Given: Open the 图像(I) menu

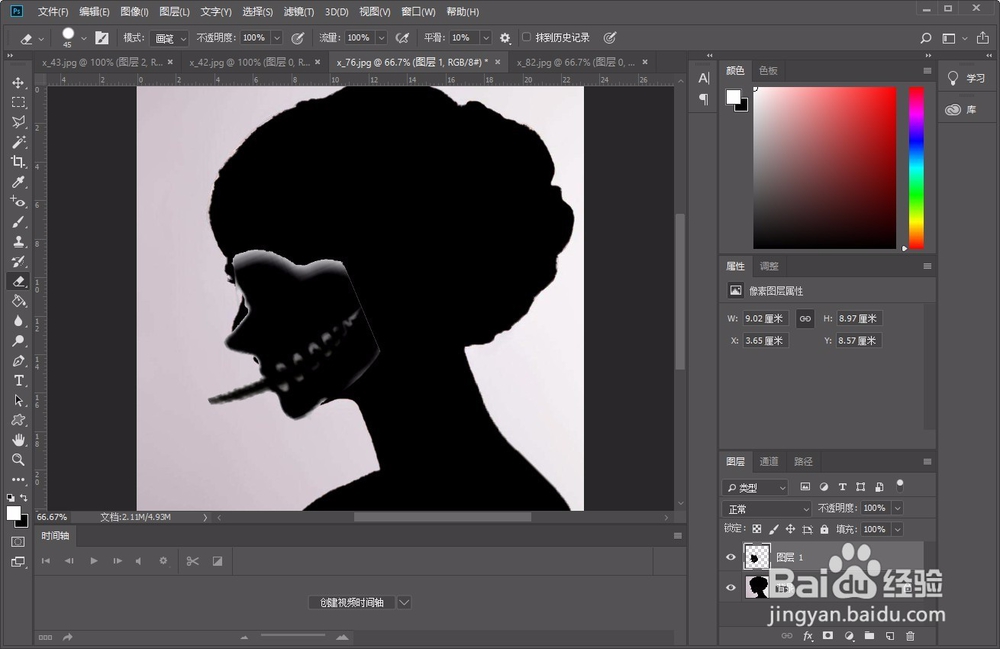Looking at the screenshot, I should point(134,11).
